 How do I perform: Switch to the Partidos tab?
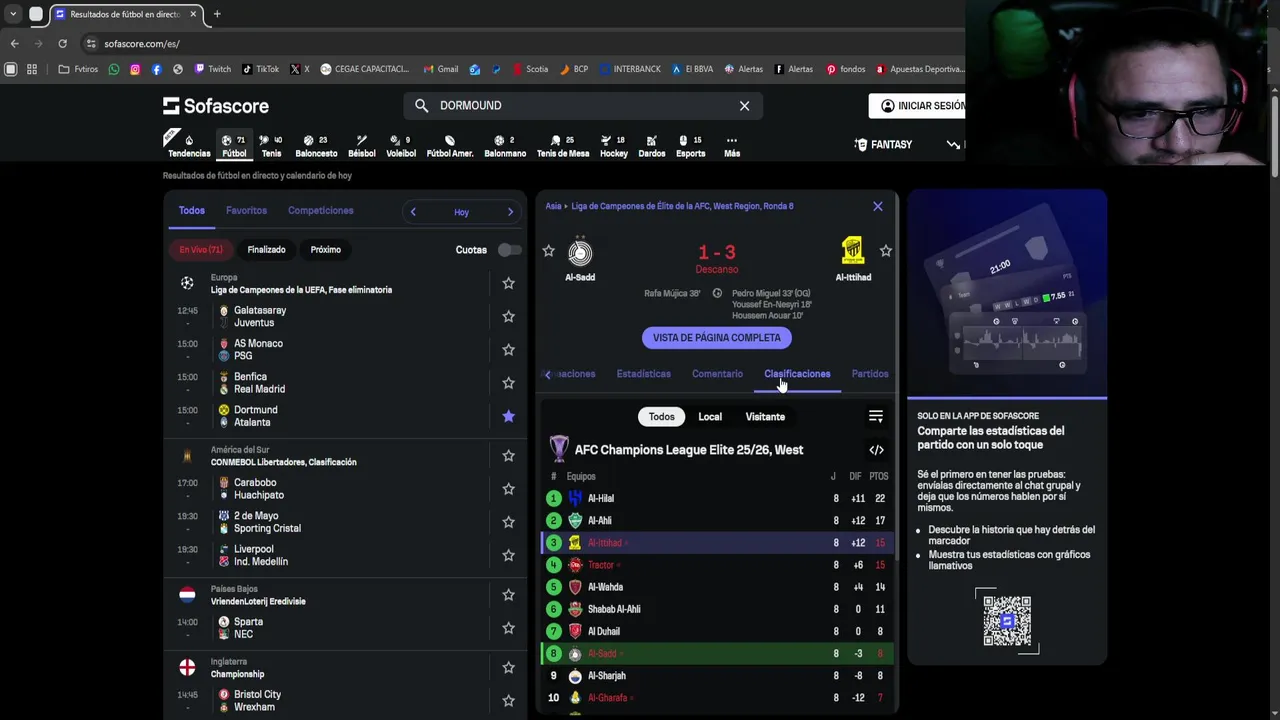[870, 374]
